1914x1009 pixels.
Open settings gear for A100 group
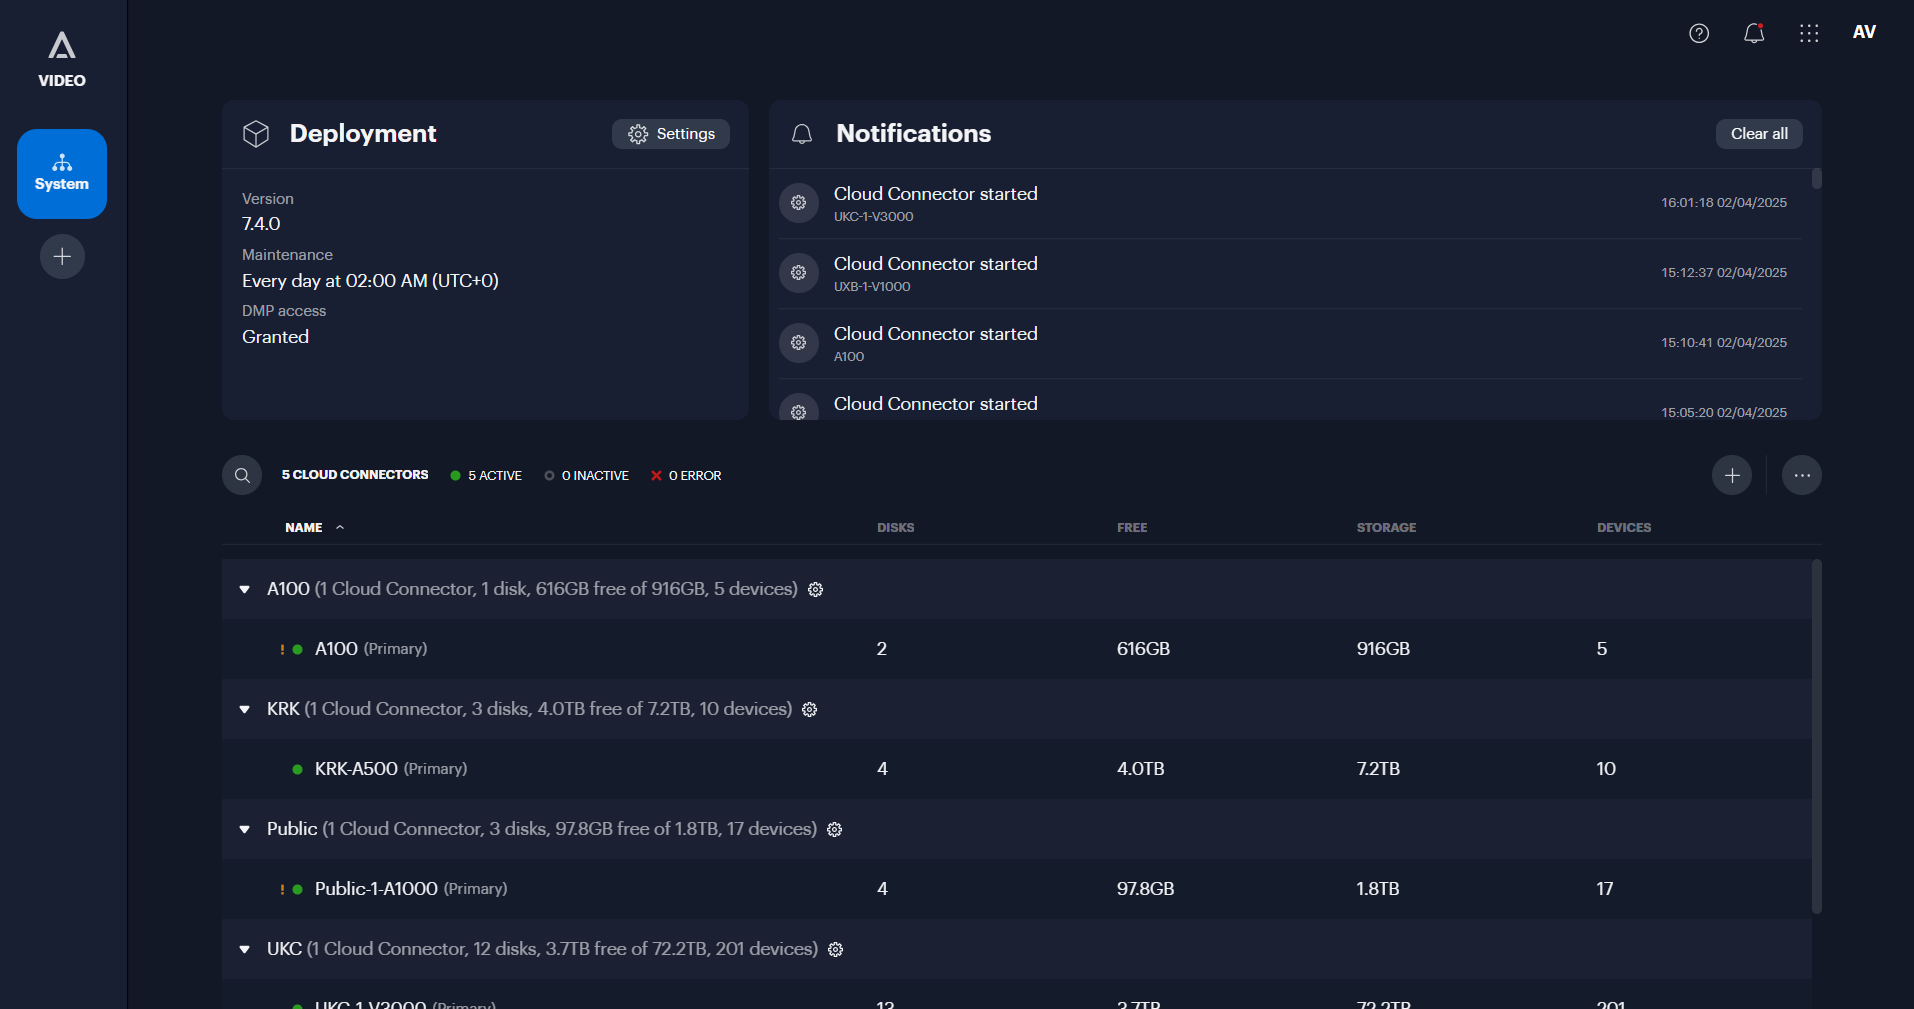coord(816,590)
